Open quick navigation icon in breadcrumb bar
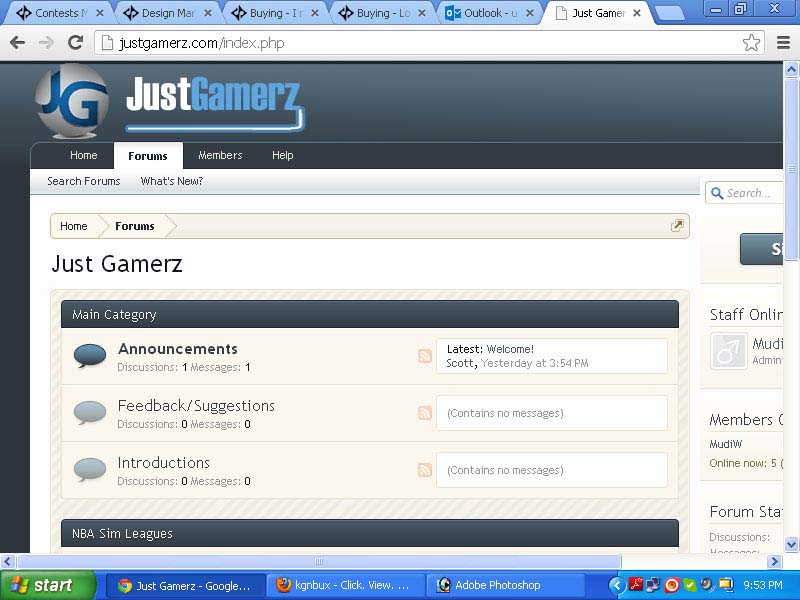This screenshot has width=800, height=600. pyautogui.click(x=677, y=226)
